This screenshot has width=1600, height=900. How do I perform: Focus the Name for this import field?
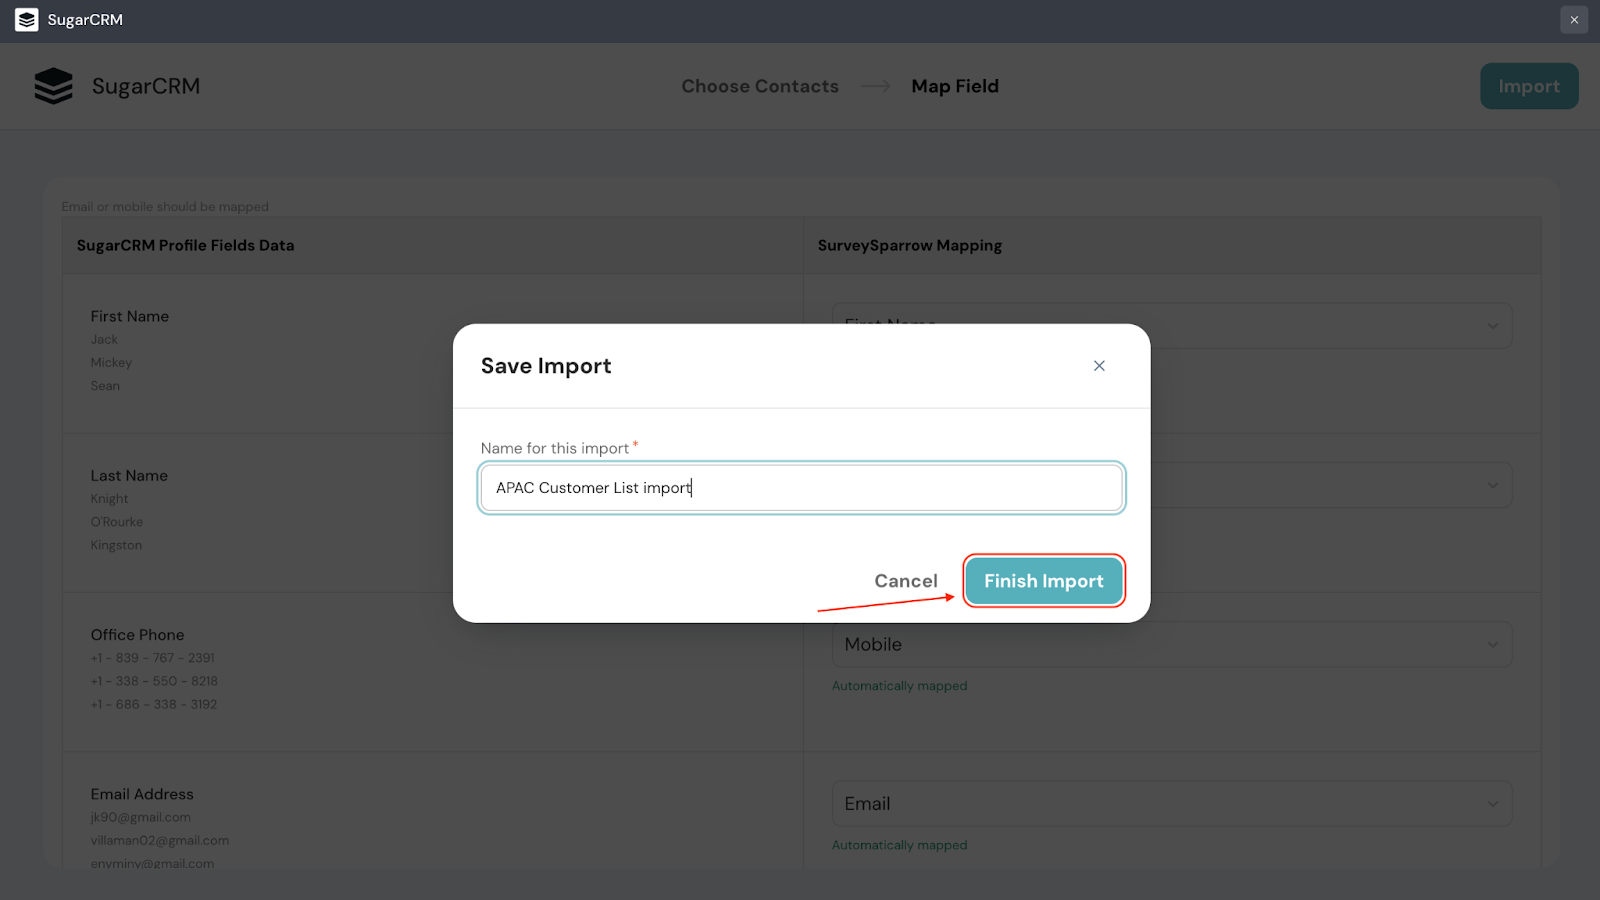[x=801, y=488]
